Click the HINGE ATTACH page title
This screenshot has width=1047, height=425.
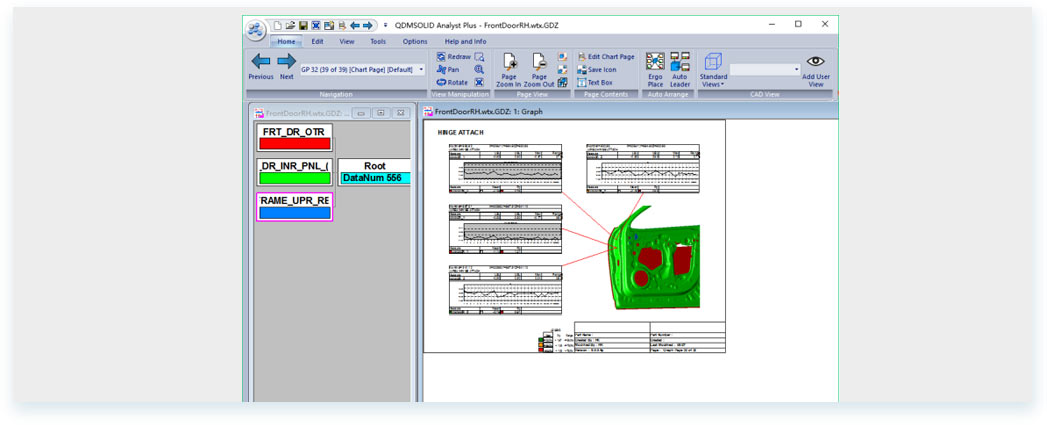(x=461, y=133)
